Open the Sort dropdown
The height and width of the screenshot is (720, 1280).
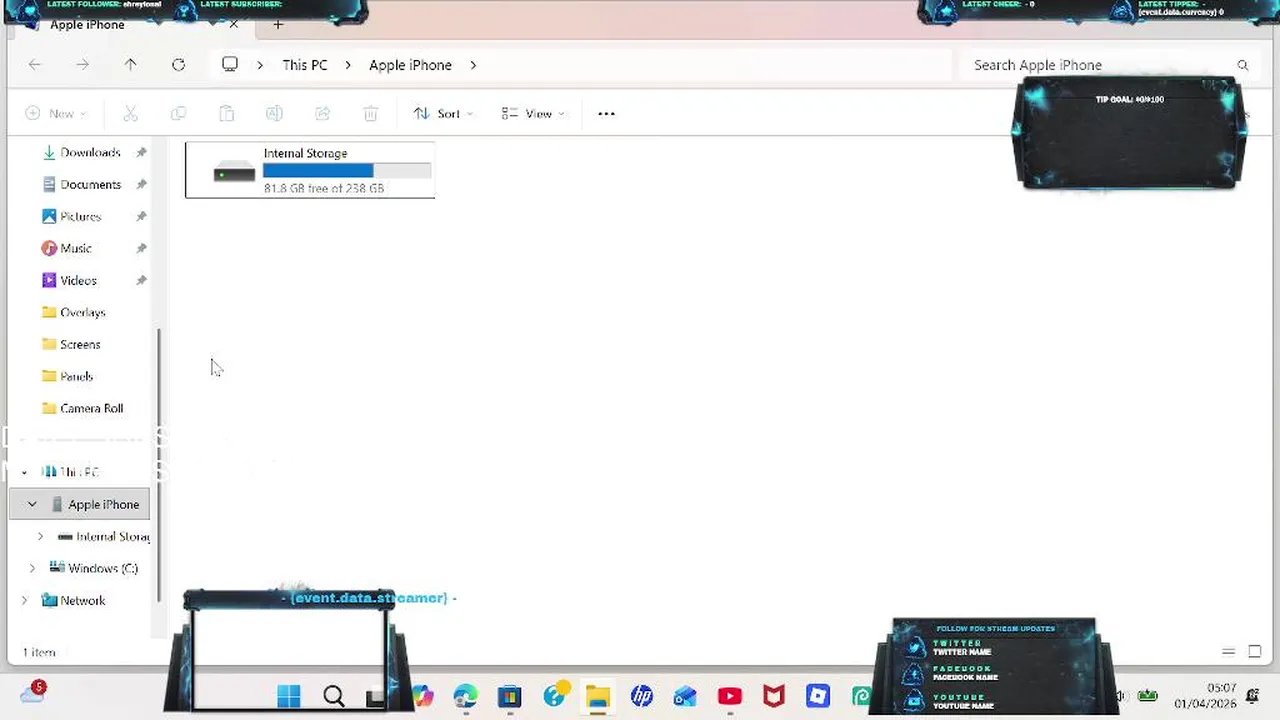[443, 114]
